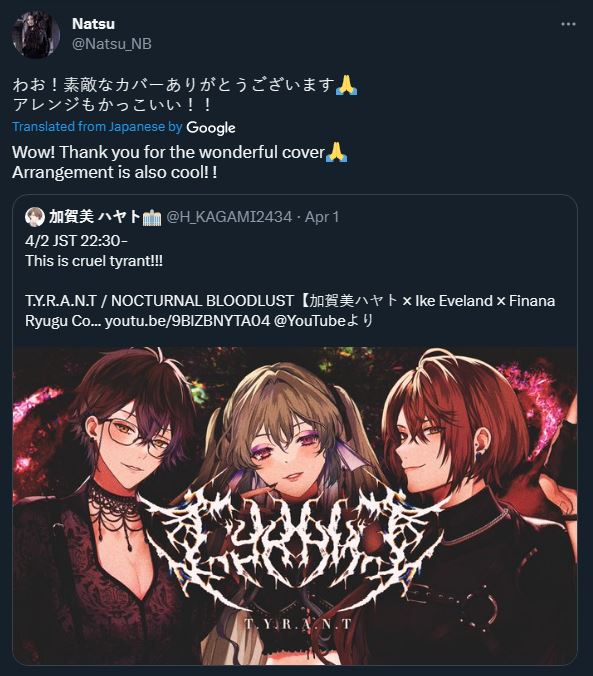Open the three-dot more options menu

click(568, 24)
